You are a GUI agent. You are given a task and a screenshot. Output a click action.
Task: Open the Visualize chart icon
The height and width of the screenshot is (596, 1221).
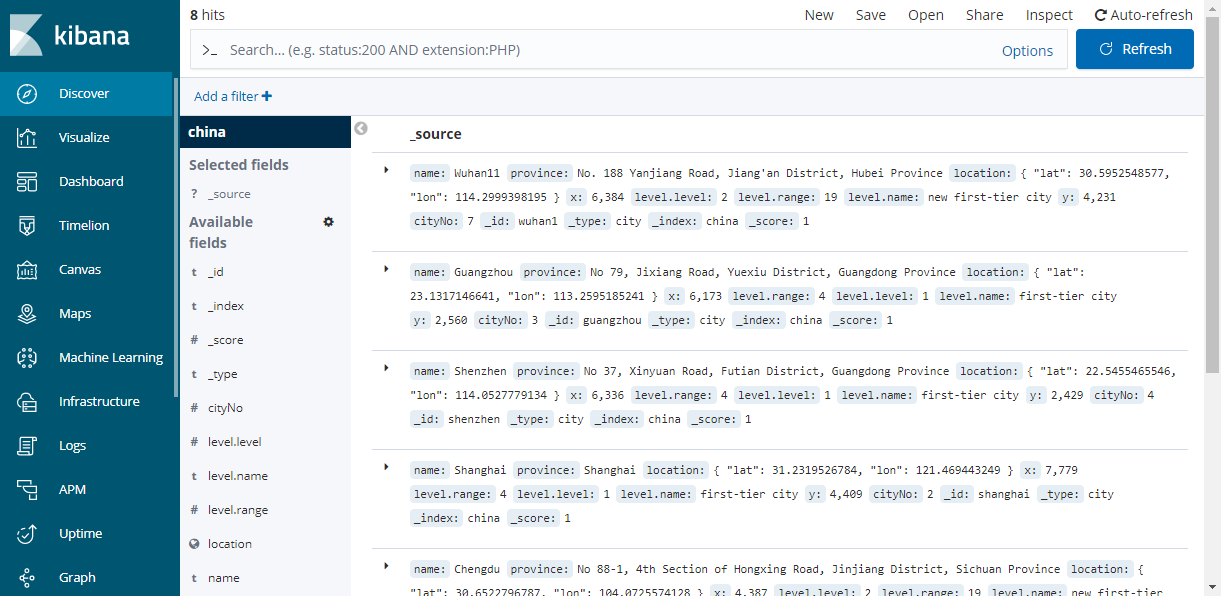[x=27, y=138]
